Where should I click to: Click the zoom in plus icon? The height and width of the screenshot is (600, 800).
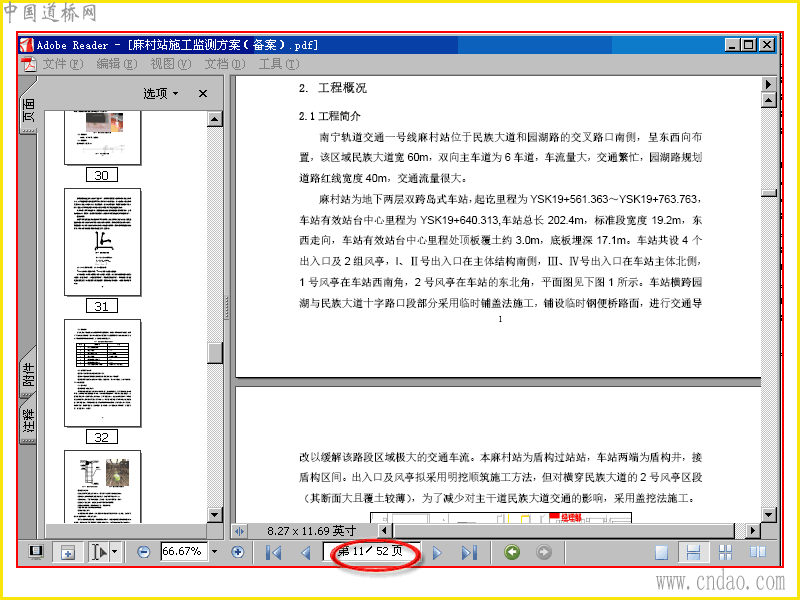pyautogui.click(x=237, y=552)
